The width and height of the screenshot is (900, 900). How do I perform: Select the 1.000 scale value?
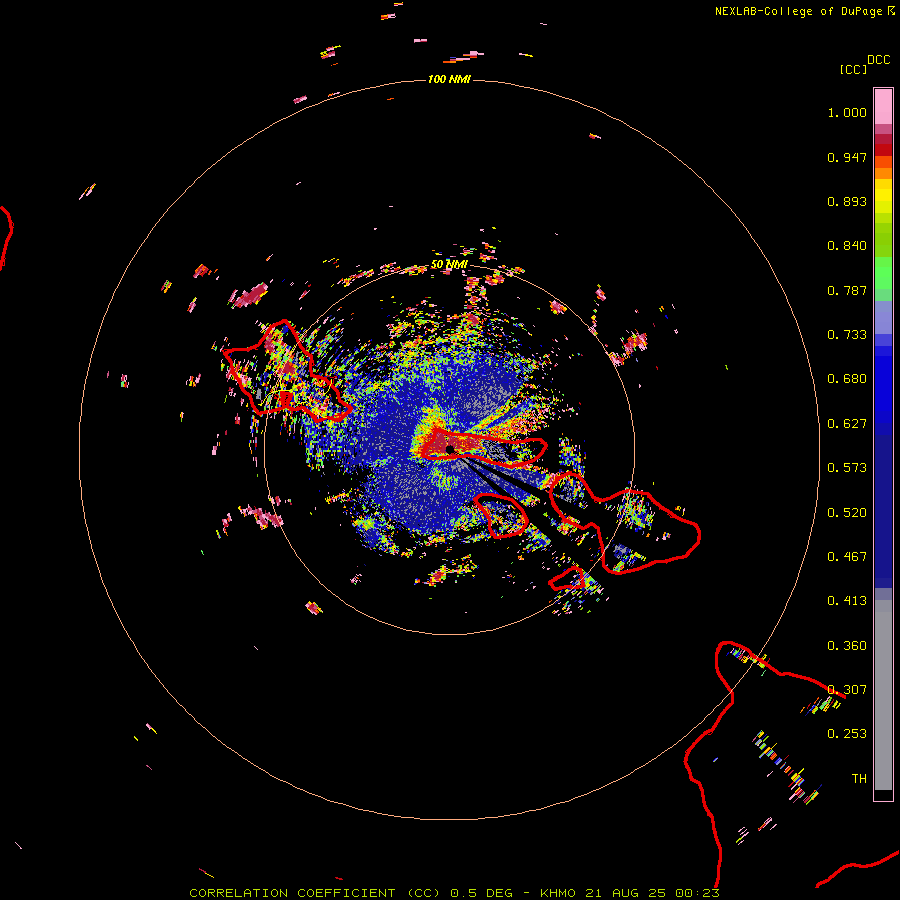click(x=847, y=112)
